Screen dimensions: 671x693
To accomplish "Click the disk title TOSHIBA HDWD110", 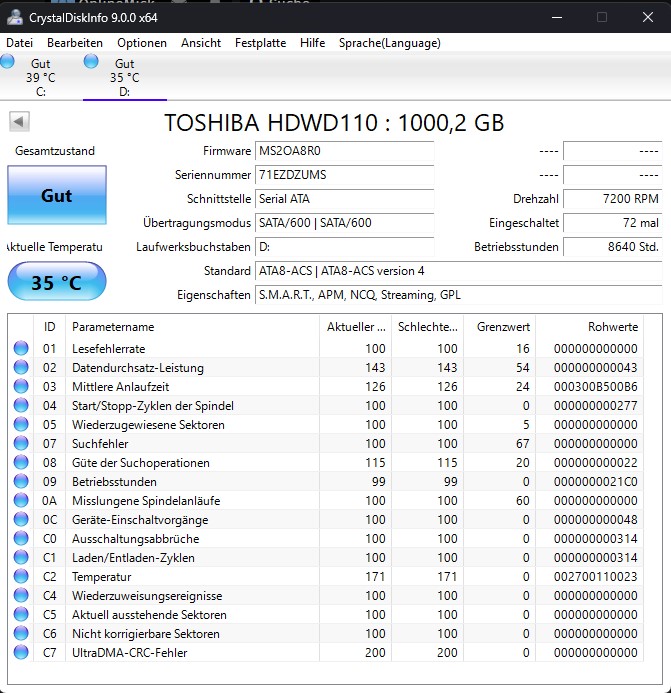I will point(334,122).
